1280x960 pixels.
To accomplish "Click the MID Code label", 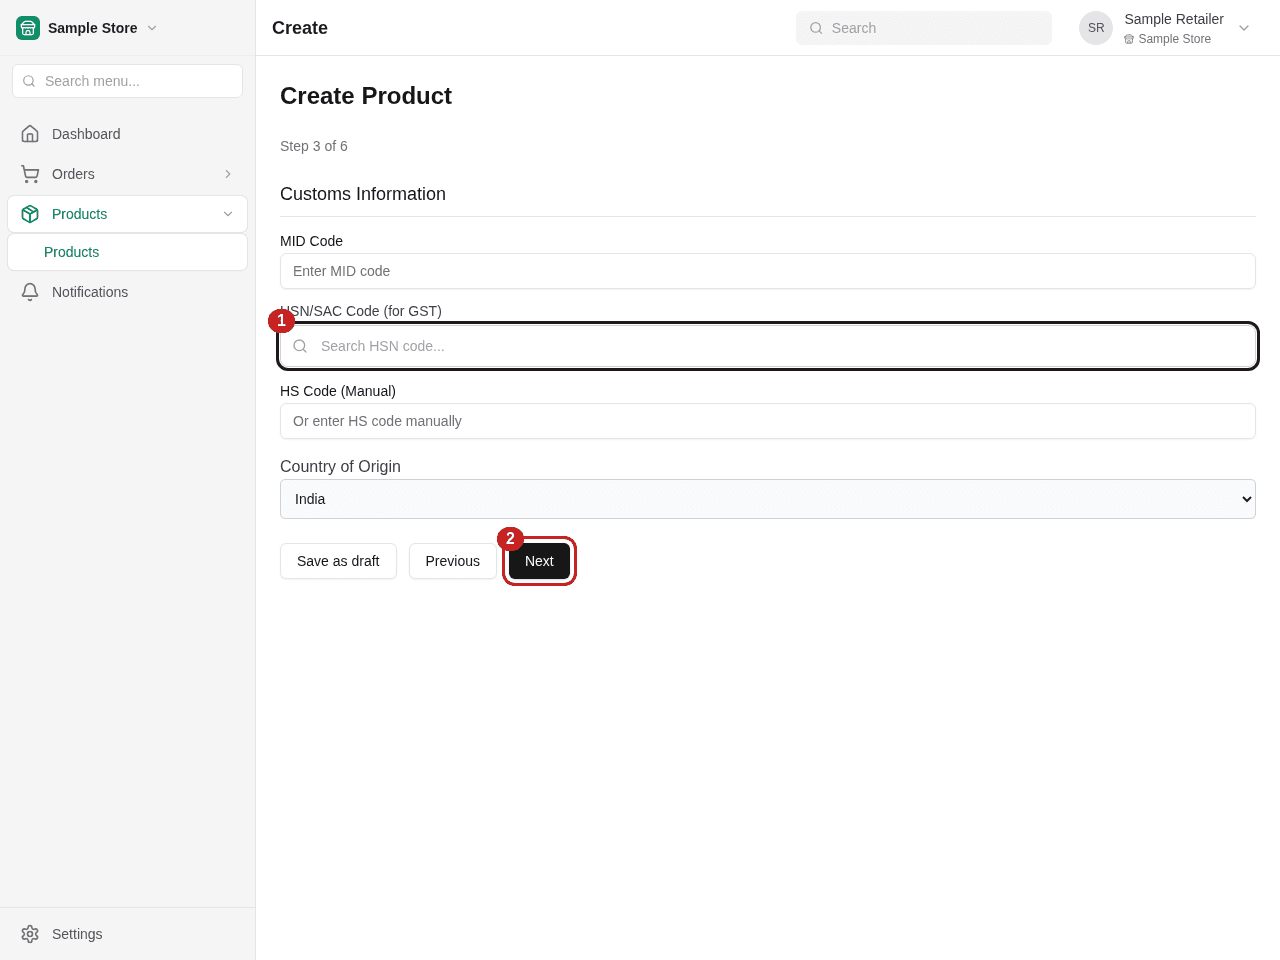I will click(x=311, y=241).
